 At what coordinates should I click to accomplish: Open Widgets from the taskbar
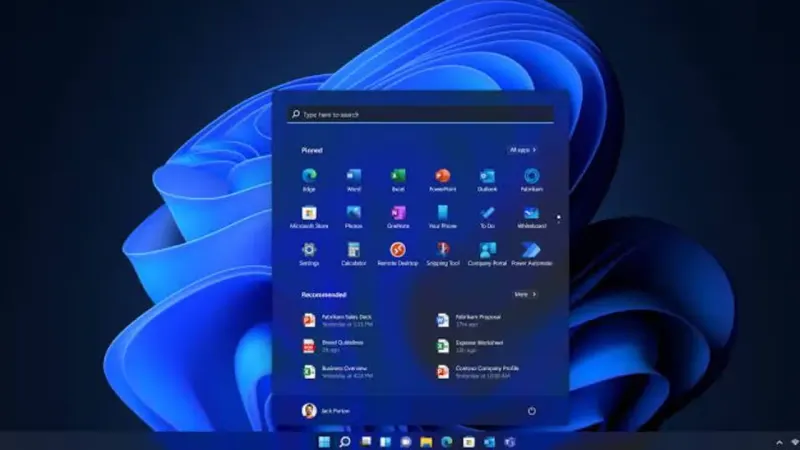tap(386, 442)
